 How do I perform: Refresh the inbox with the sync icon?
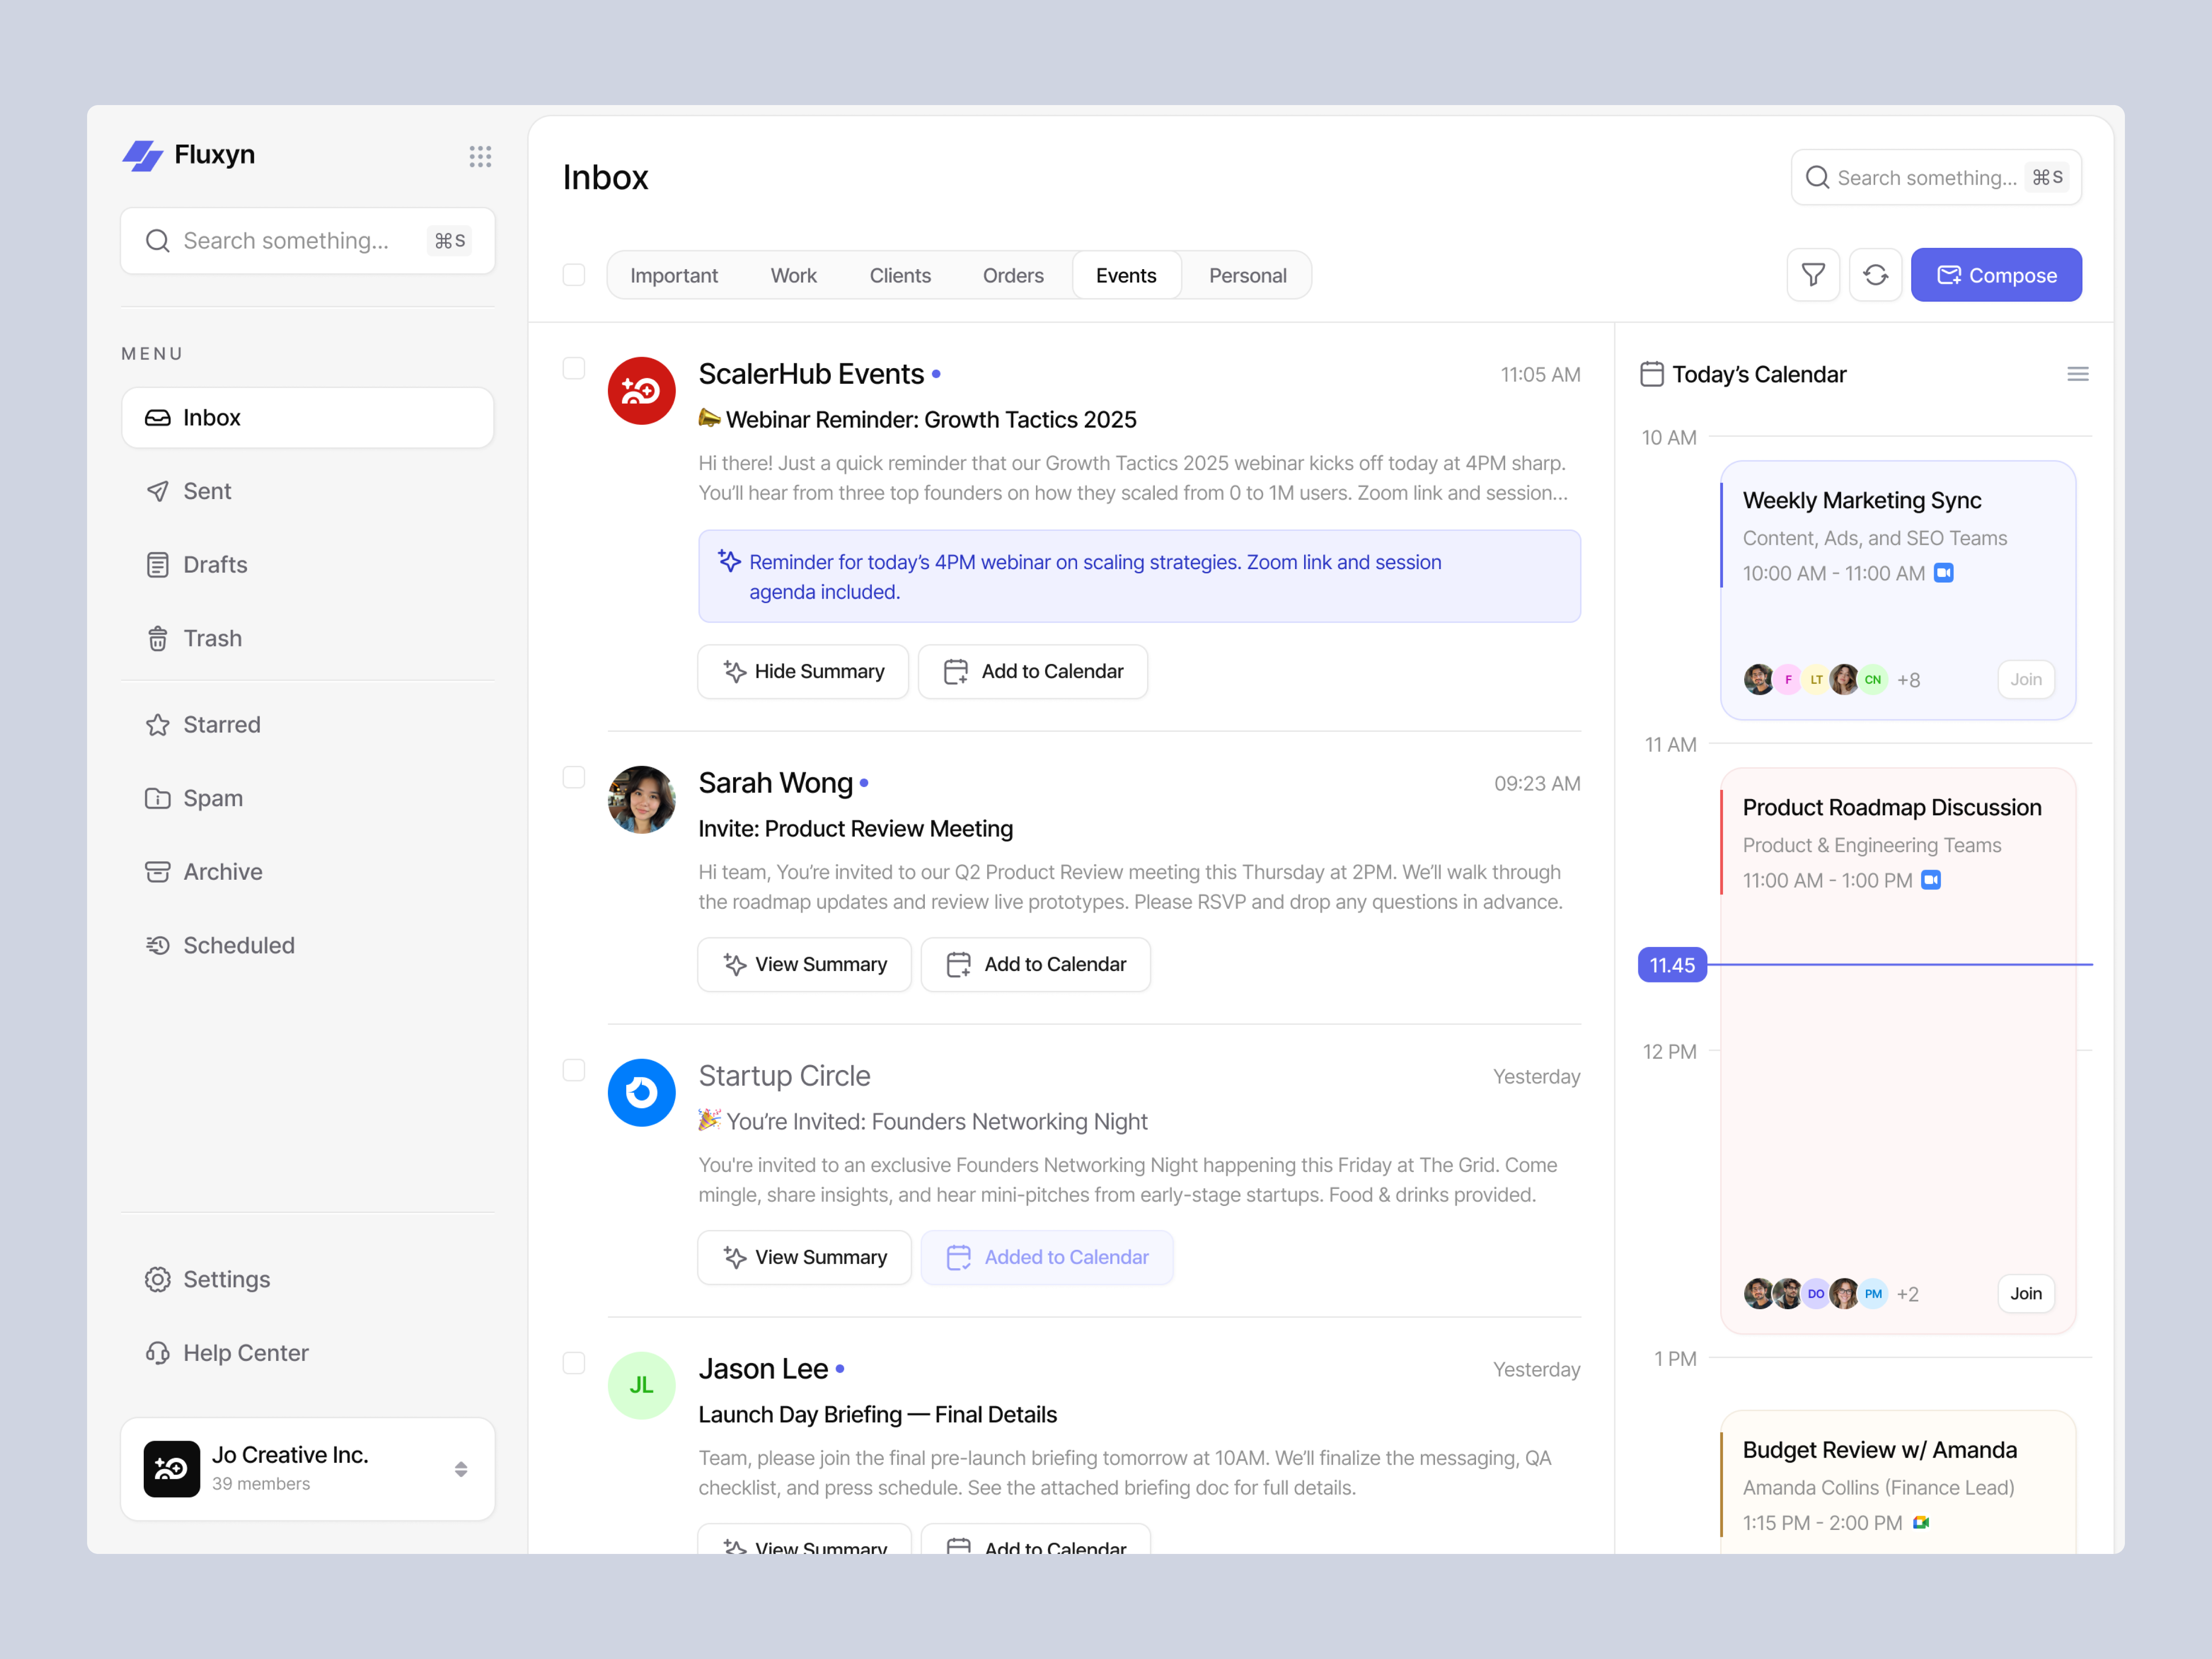click(x=1876, y=274)
